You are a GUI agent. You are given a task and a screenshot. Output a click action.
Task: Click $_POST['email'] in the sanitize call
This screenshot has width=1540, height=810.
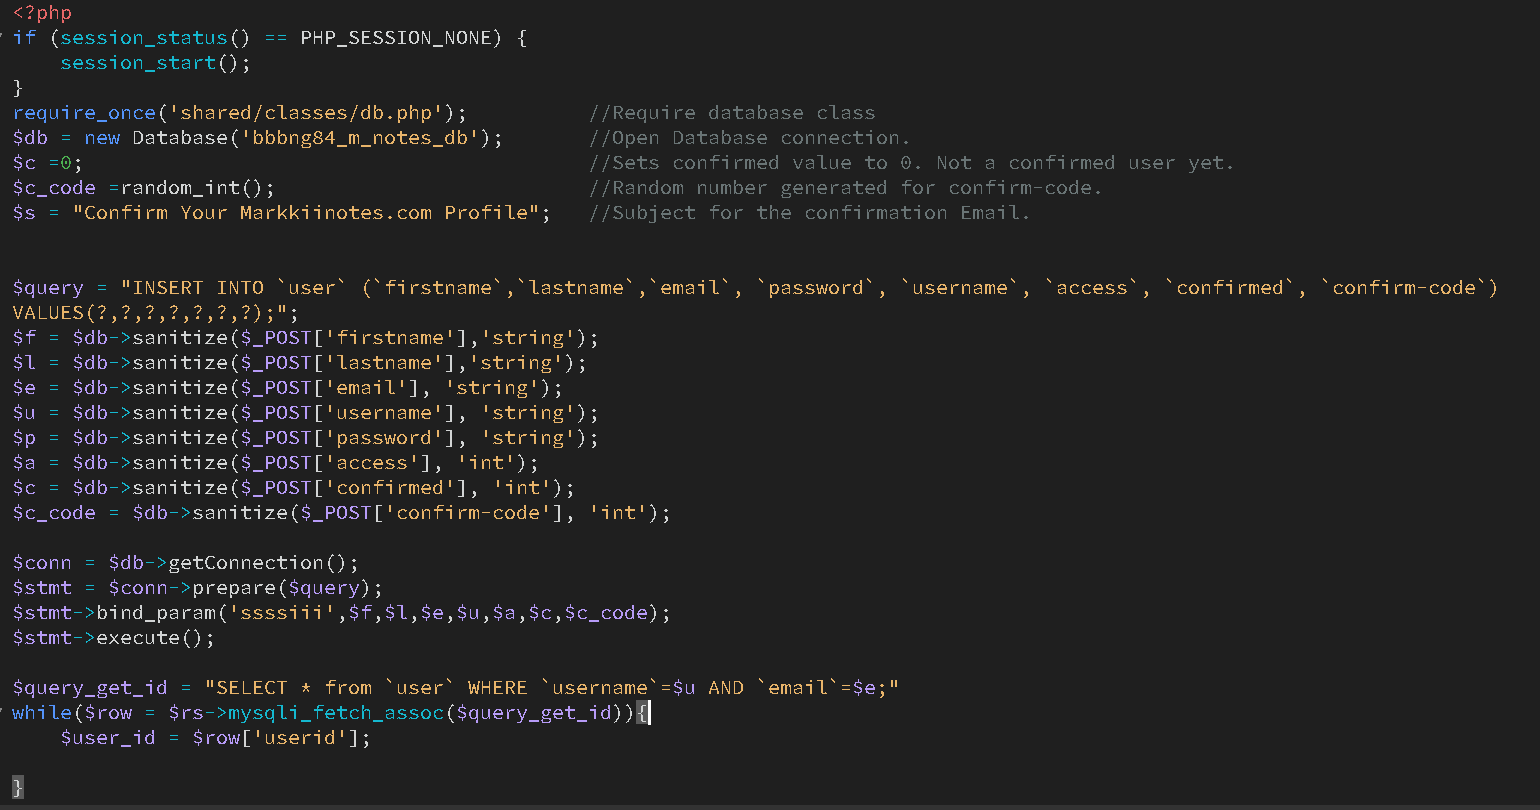330,388
